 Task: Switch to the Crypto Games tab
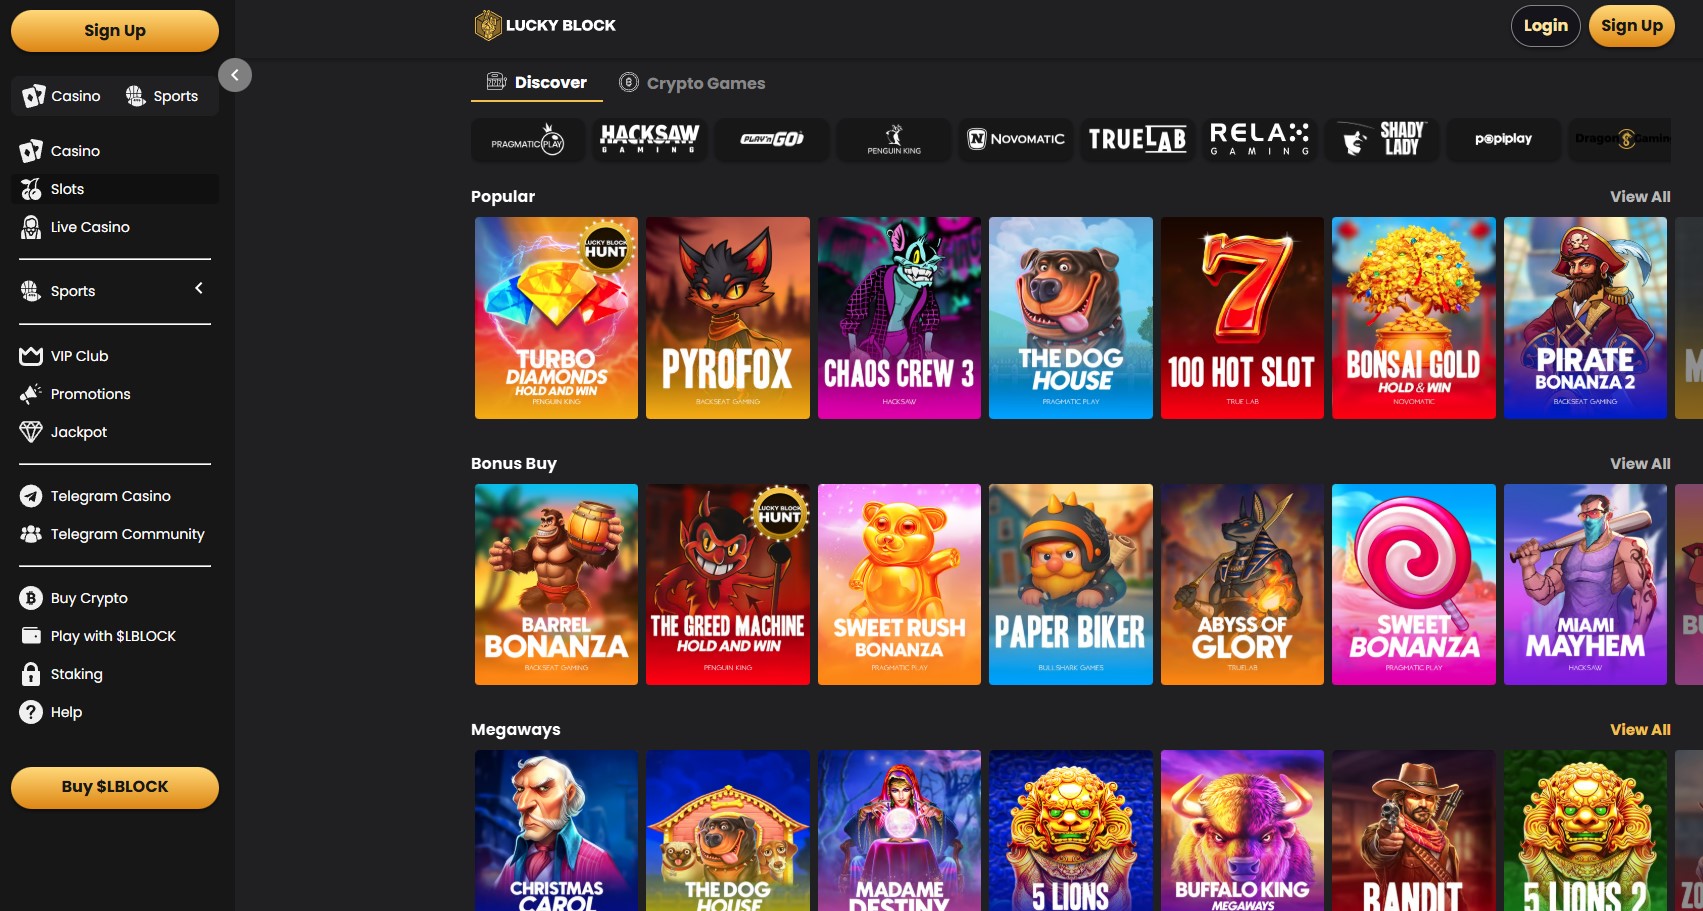click(692, 83)
